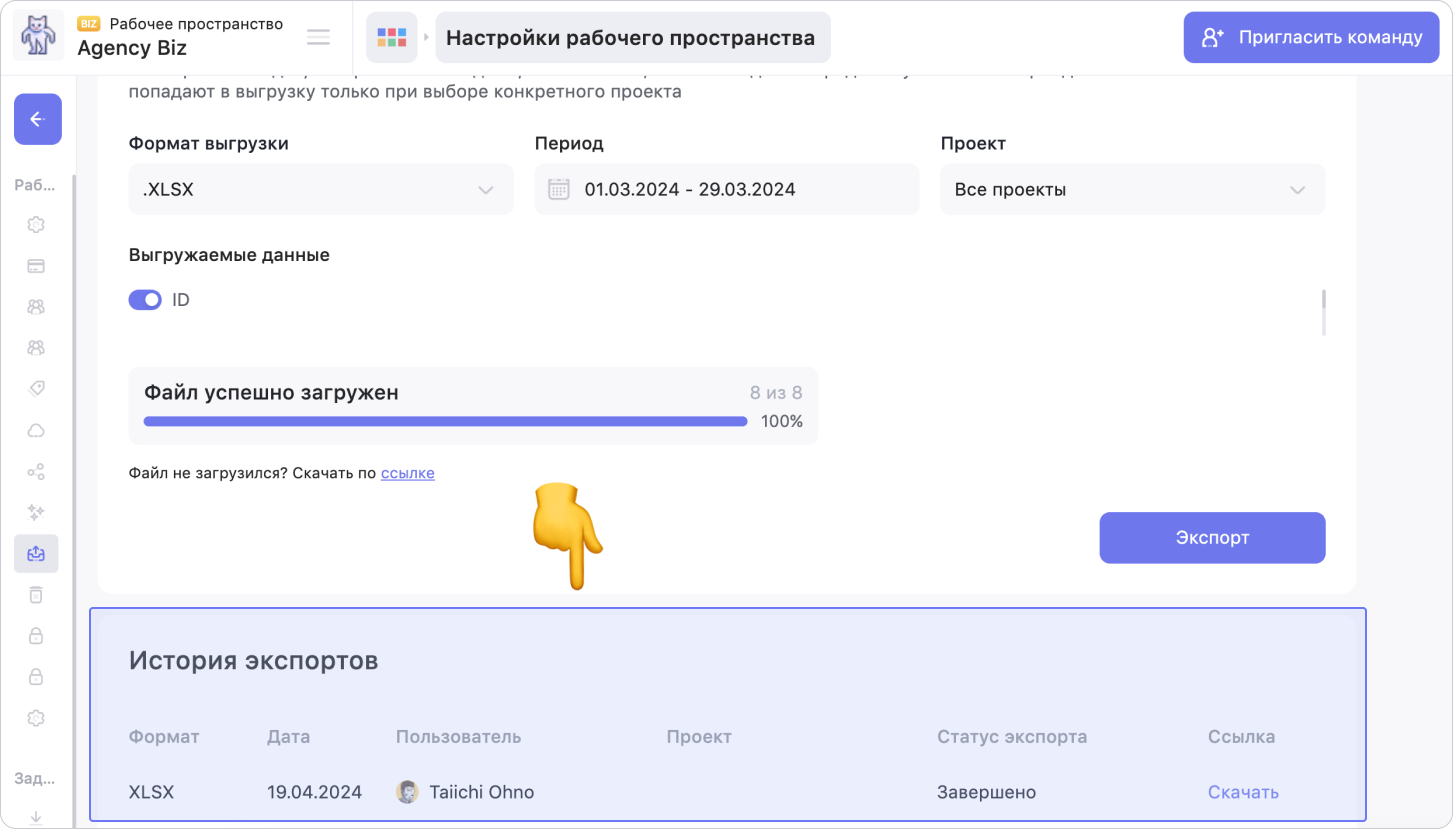The image size is (1453, 829).
Task: Click the sparkles icon in sidebar
Action: coord(36,512)
